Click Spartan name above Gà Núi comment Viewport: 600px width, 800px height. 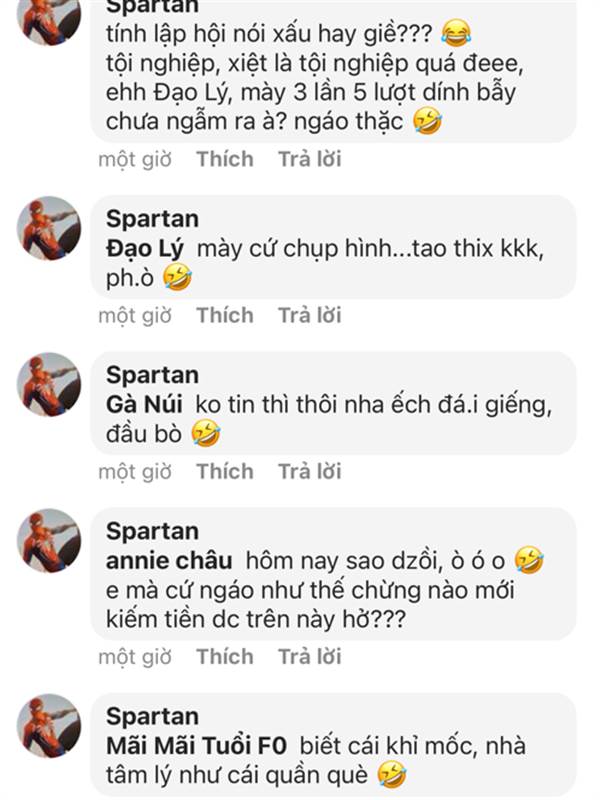[x=152, y=375]
